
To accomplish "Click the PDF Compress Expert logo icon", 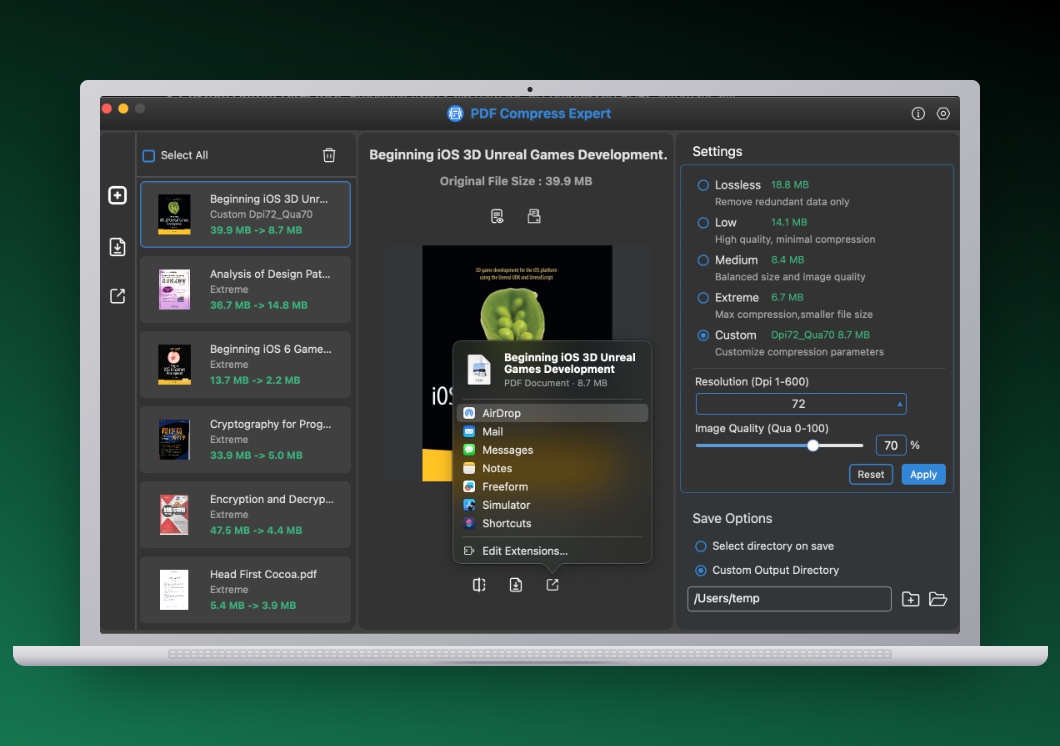I will tap(455, 114).
